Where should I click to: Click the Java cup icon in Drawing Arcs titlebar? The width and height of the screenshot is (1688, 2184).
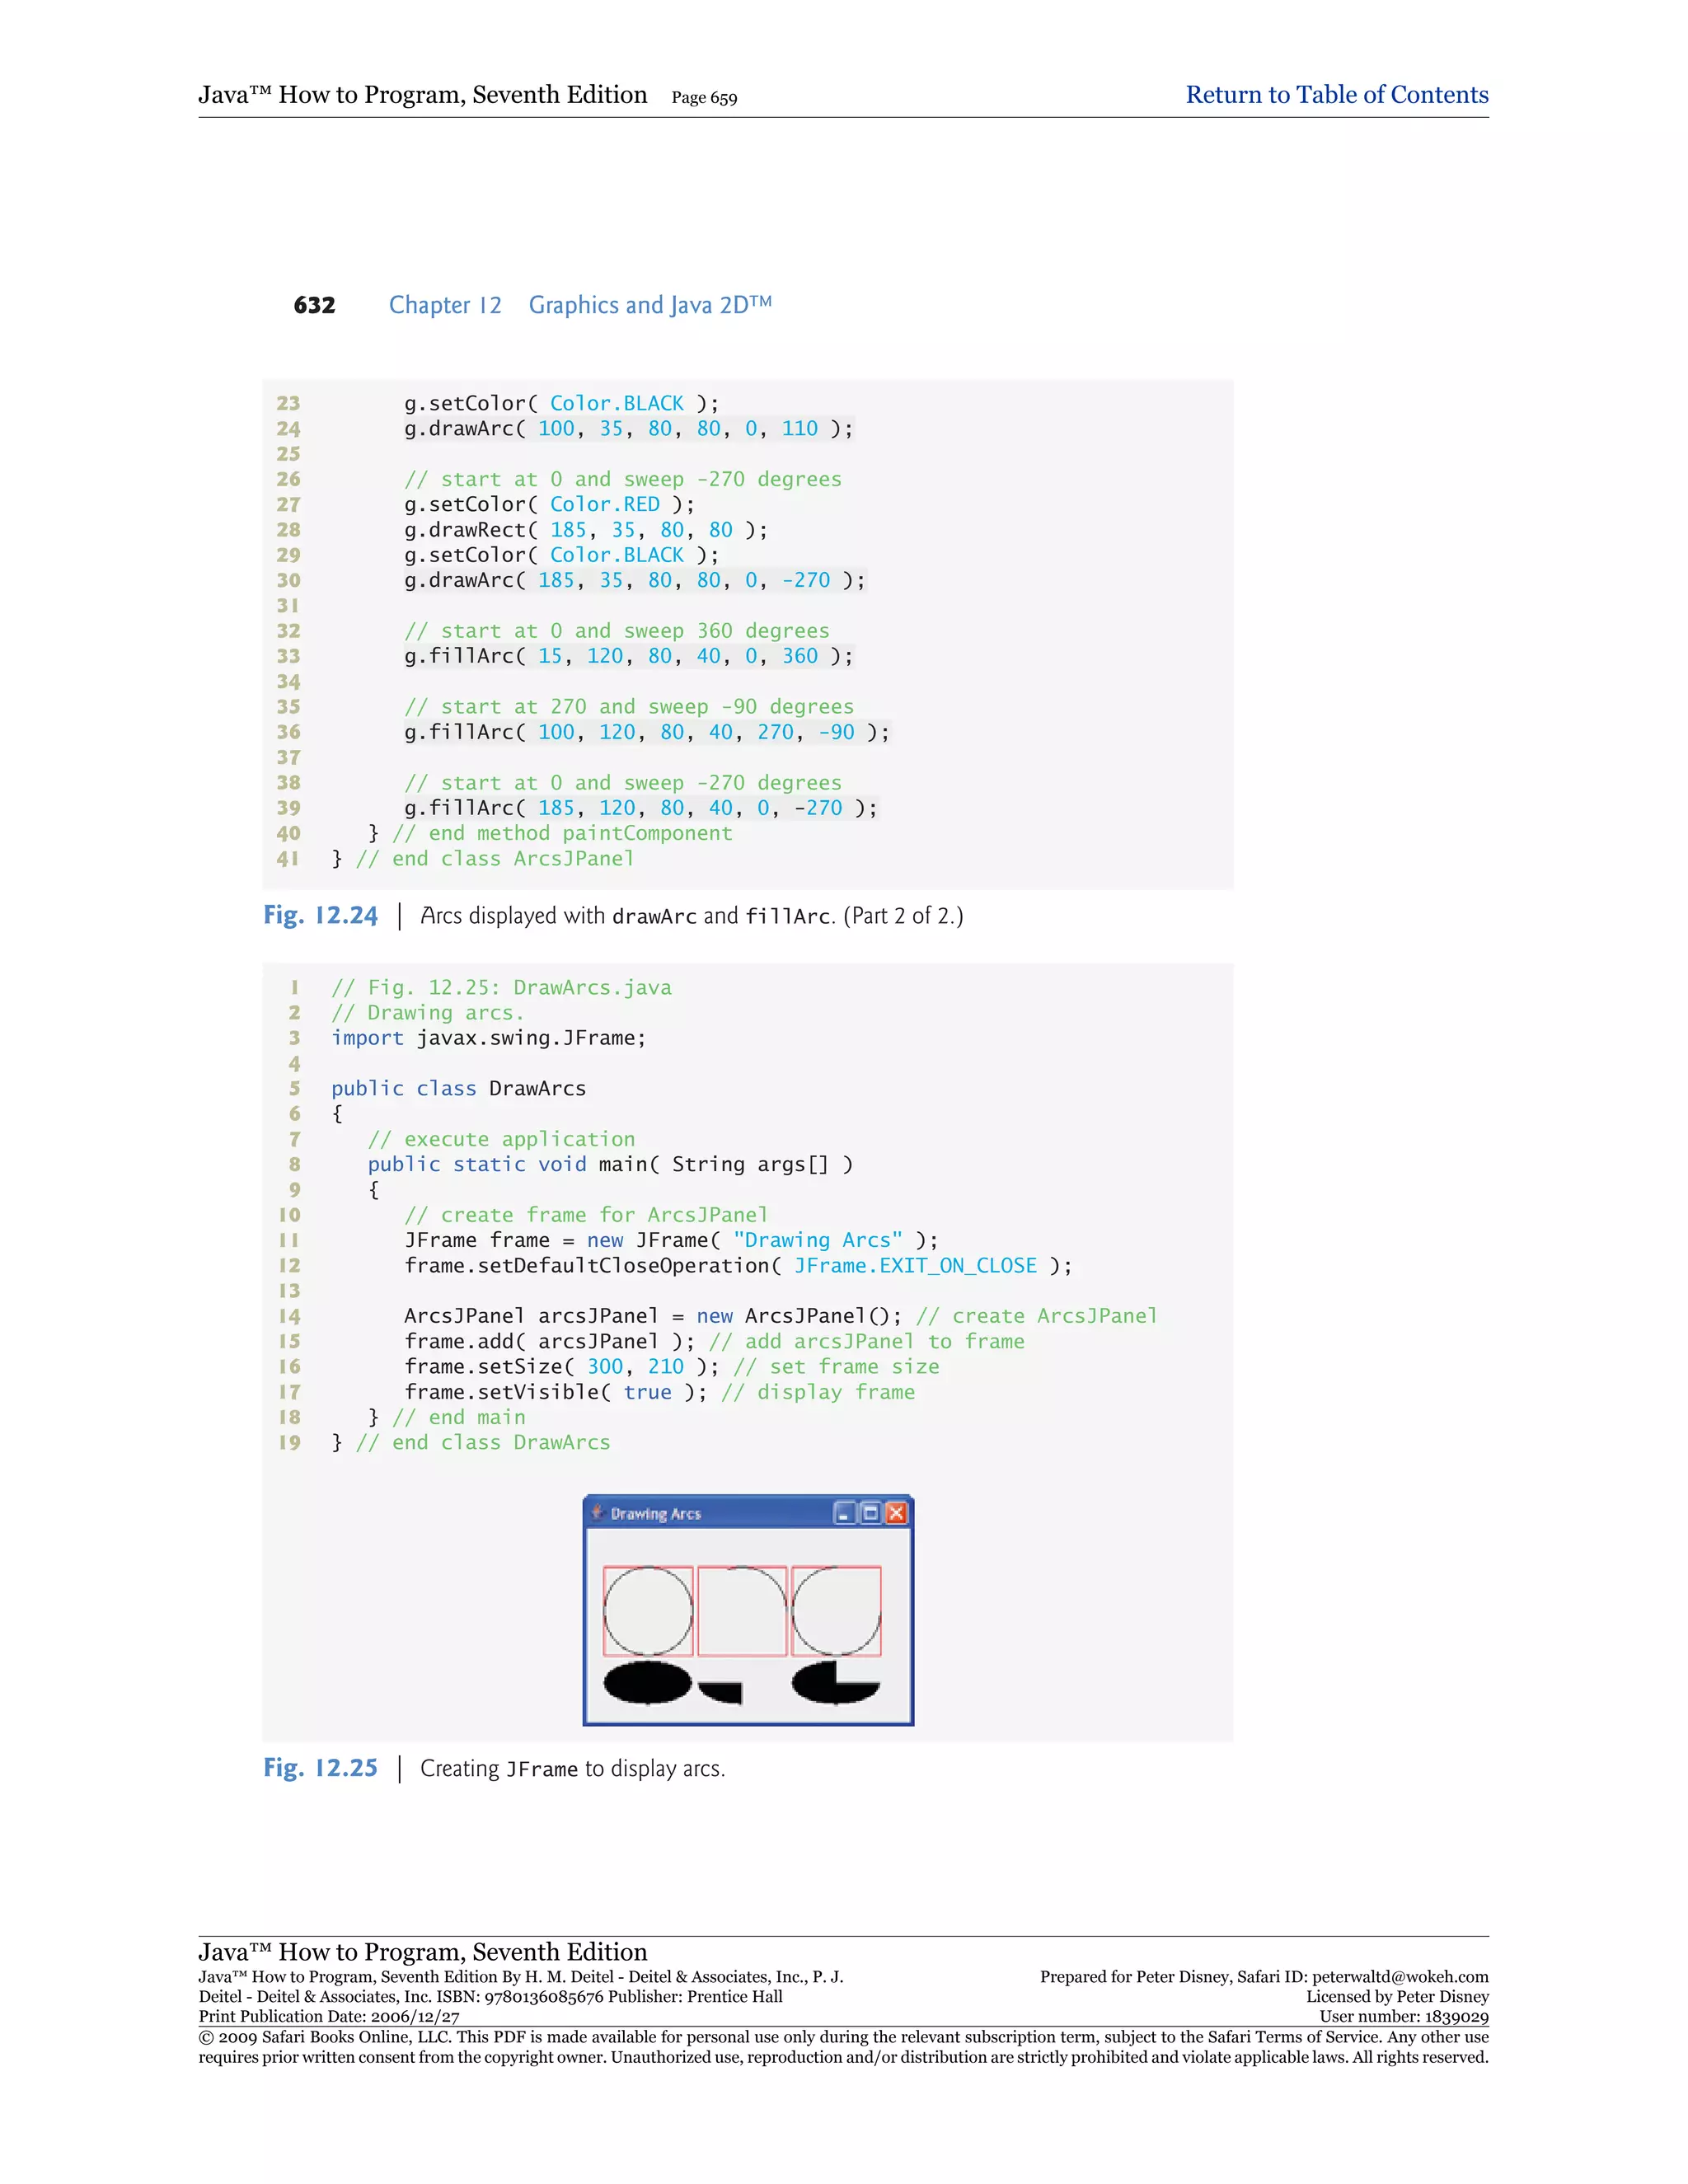point(597,1512)
